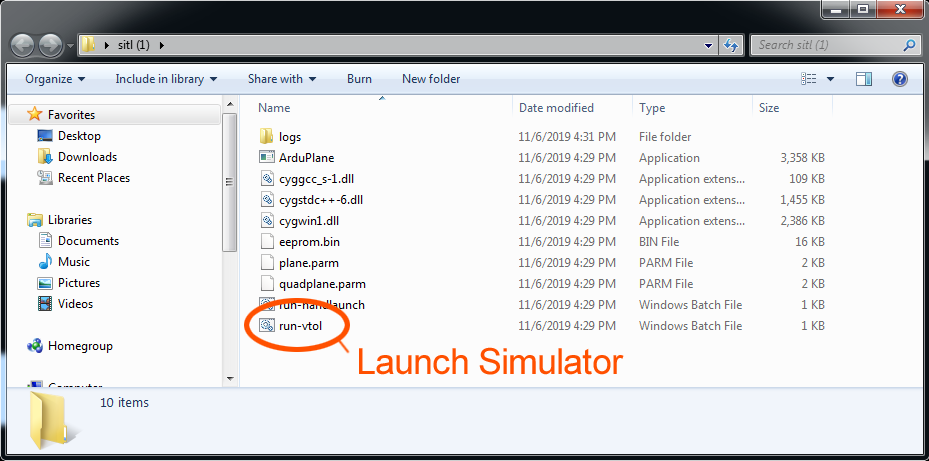Select Libraries in the navigation pane
Screen dimensions: 929x461
70,220
